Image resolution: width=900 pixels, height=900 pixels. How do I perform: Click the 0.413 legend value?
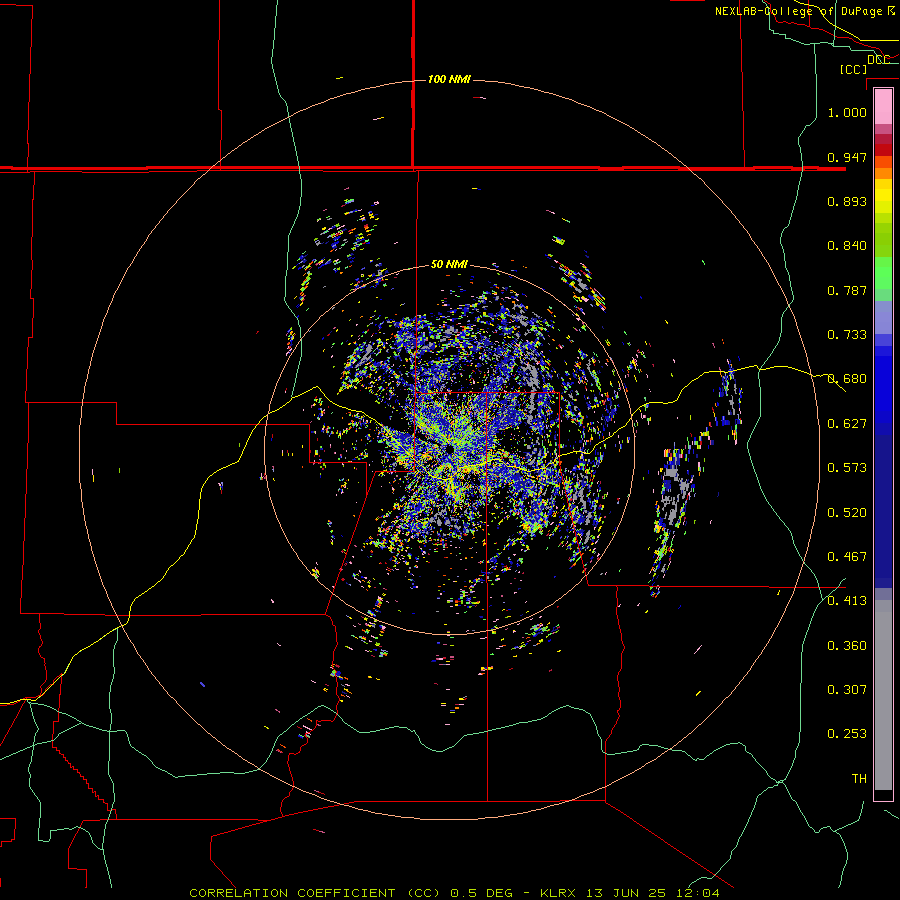click(x=847, y=601)
